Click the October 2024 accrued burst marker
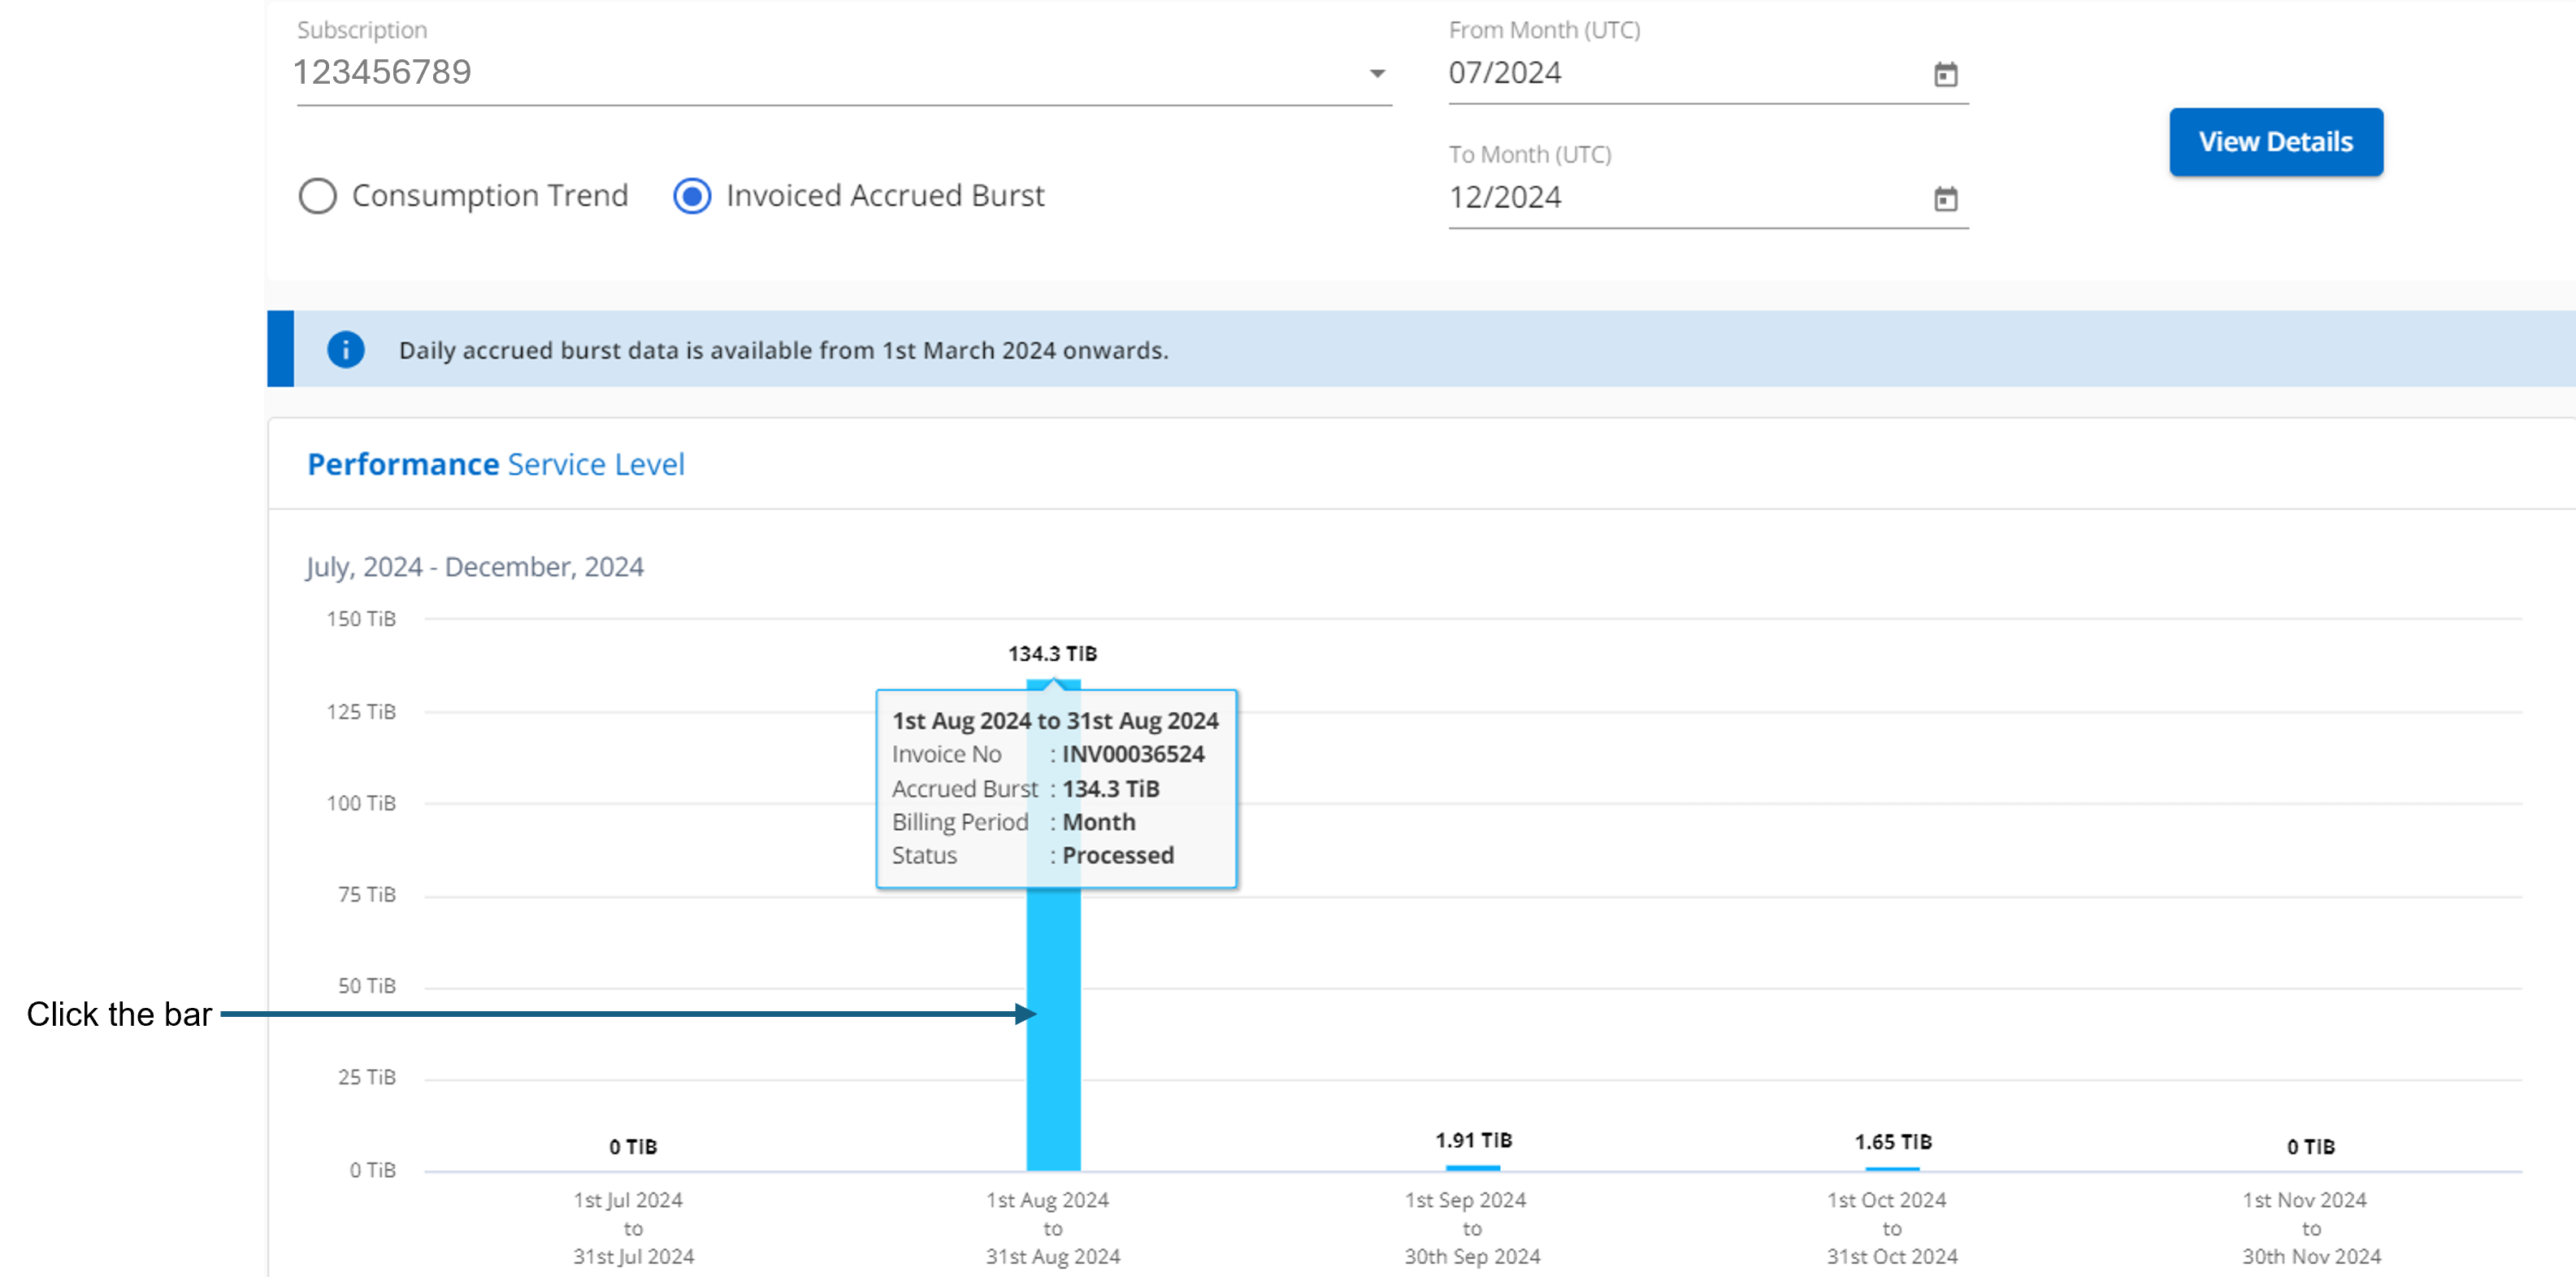 1893,1169
